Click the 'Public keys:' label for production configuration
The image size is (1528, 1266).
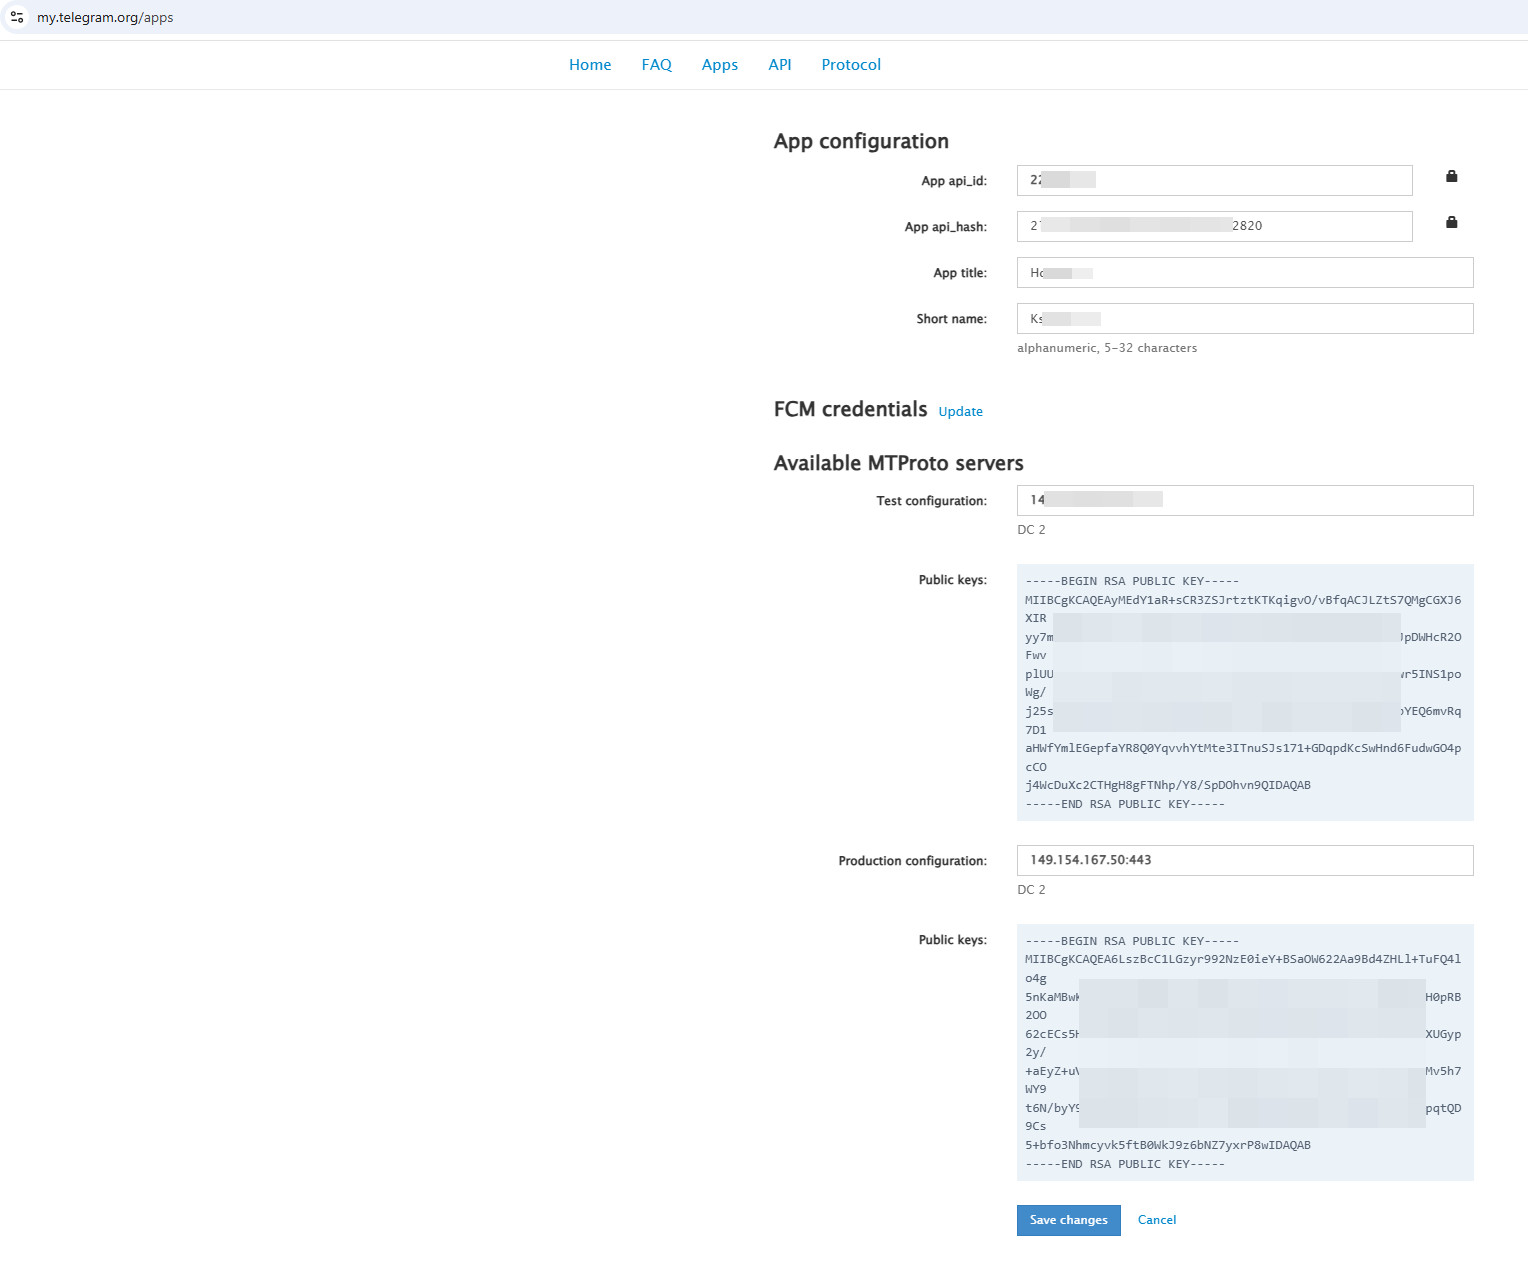(x=953, y=940)
